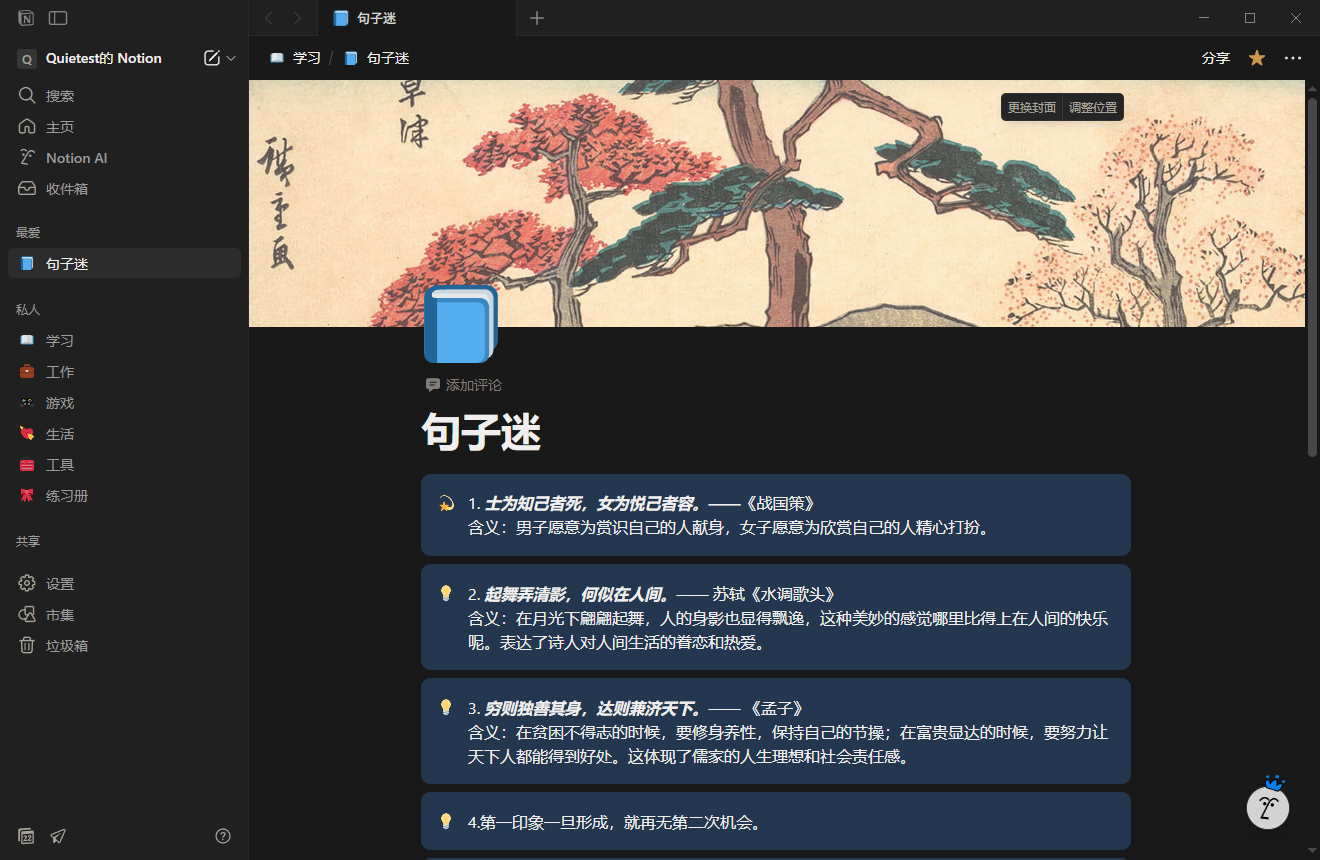Collapse the sidebar with the panel toggle
This screenshot has height=860, width=1320.
click(x=57, y=18)
